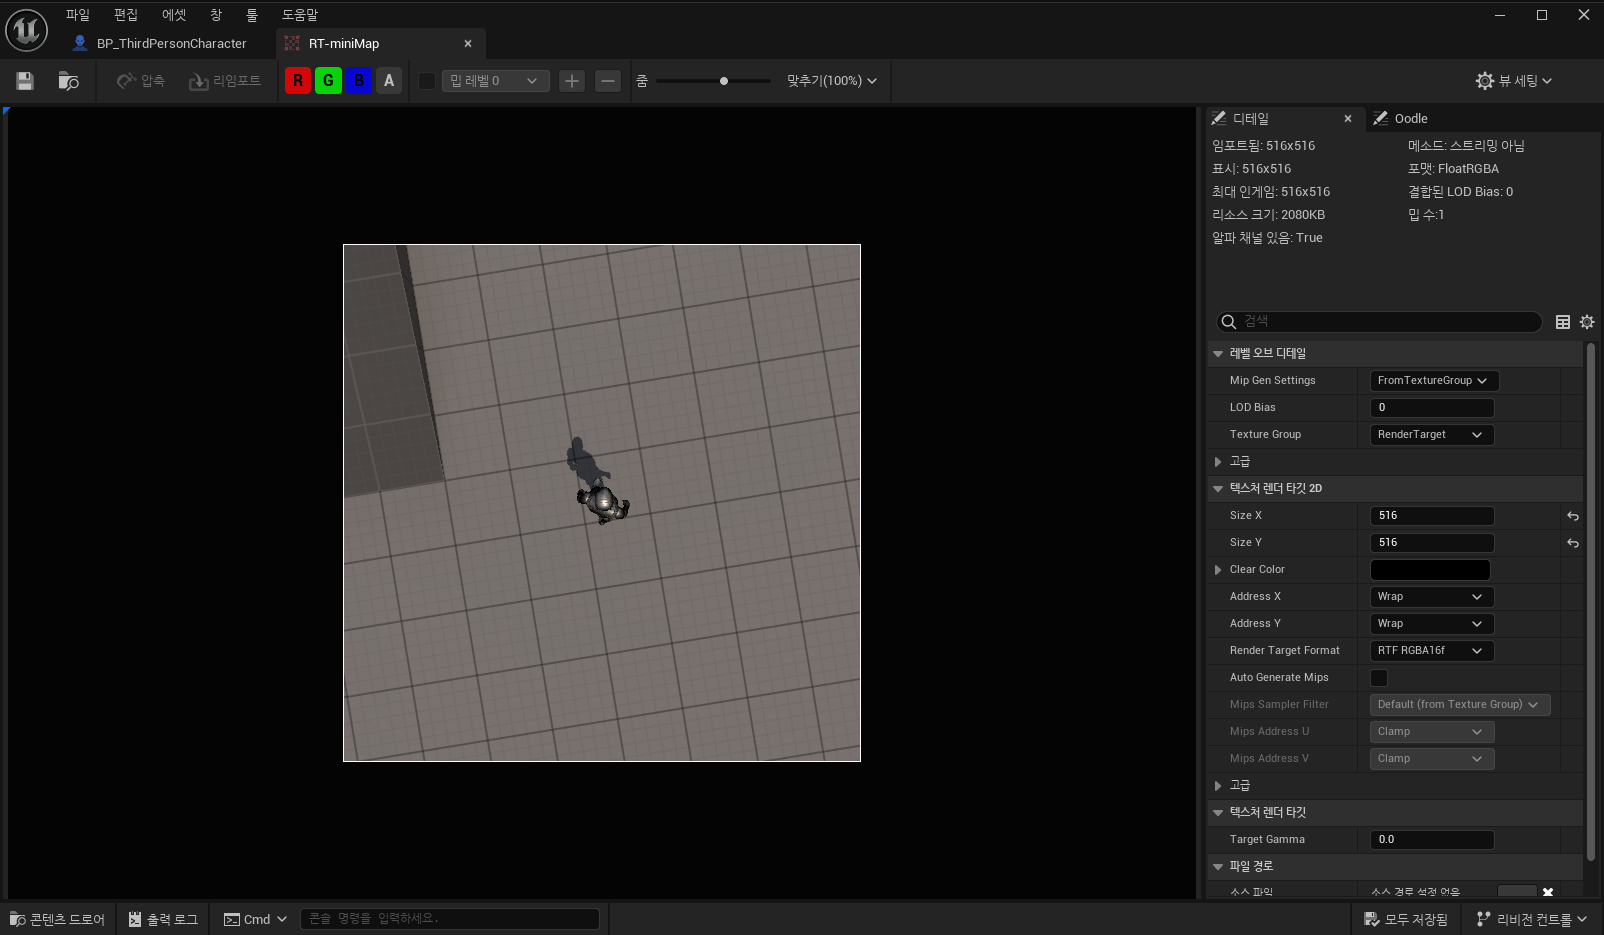Click the RT-miniMap tab texture icon

[292, 44]
